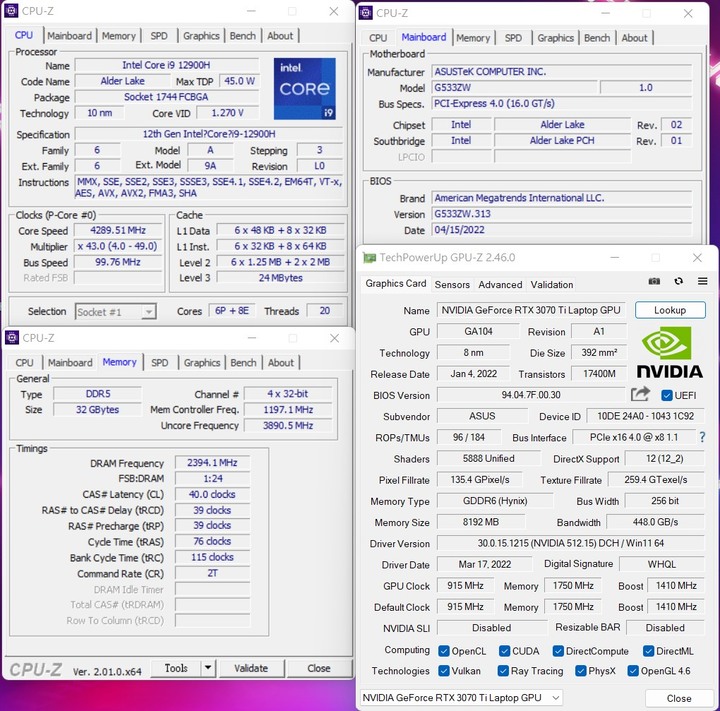Switch to Sensors tab in GPU-Z
The image size is (720, 711).
pyautogui.click(x=452, y=285)
